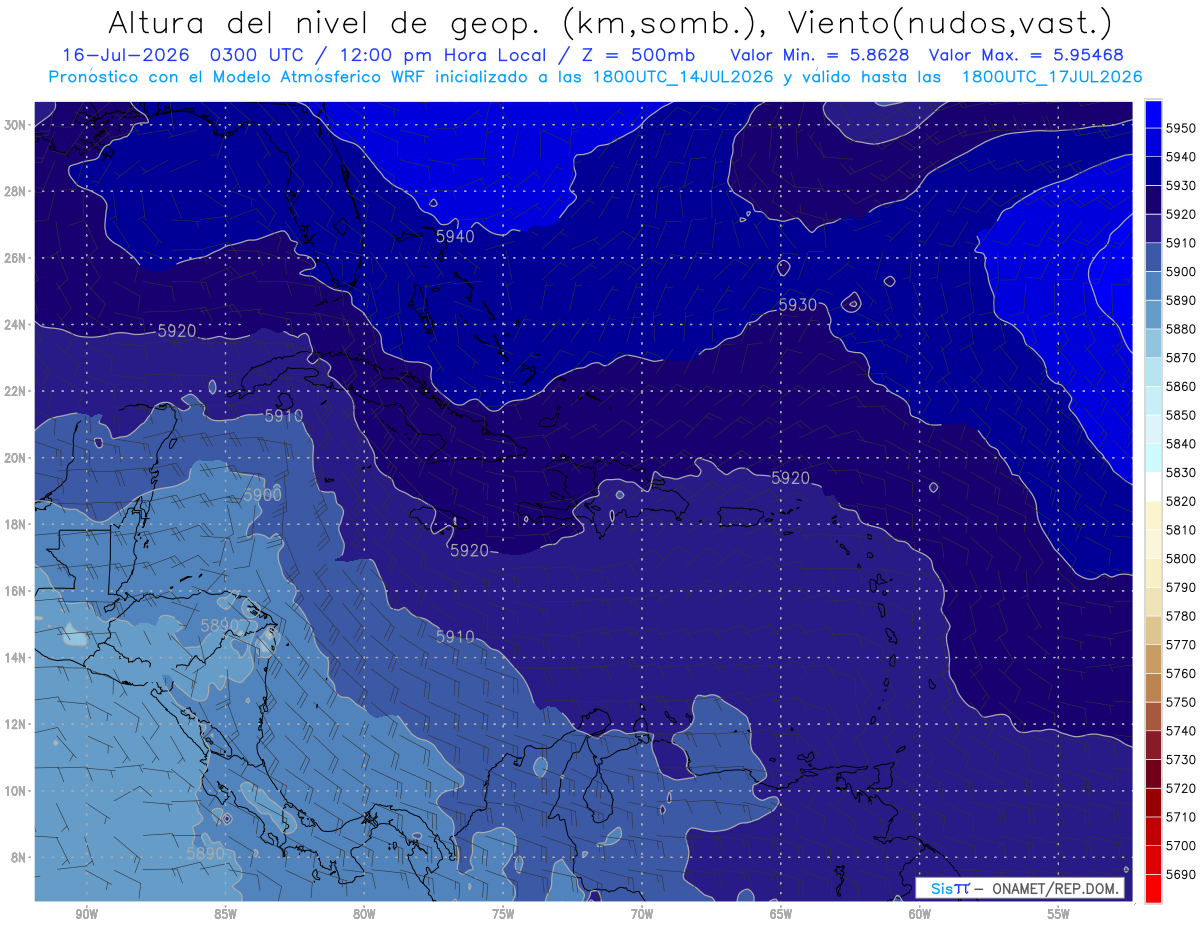Click the '90W' longitude axis label

[87, 914]
